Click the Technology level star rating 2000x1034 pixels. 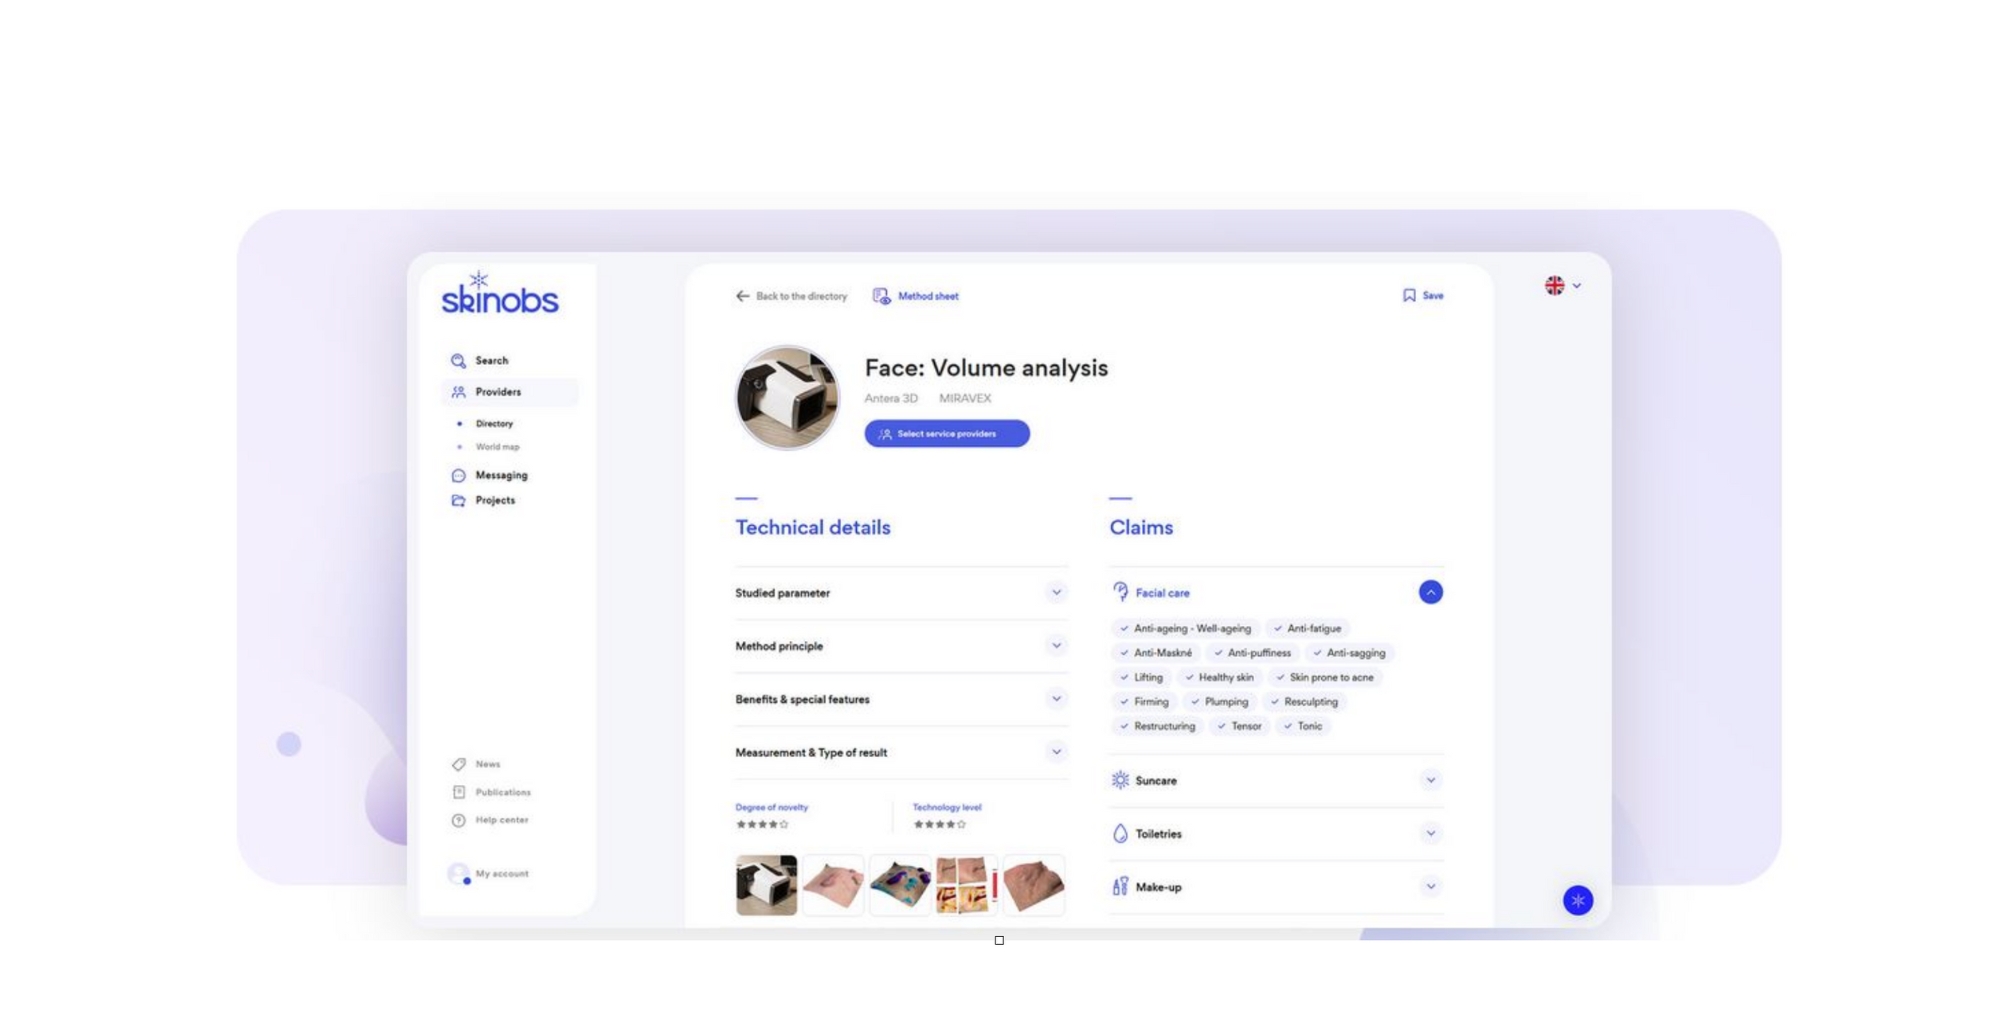coord(939,825)
